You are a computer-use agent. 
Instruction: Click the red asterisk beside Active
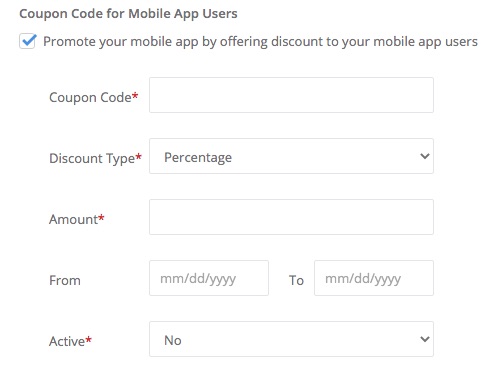click(x=88, y=340)
